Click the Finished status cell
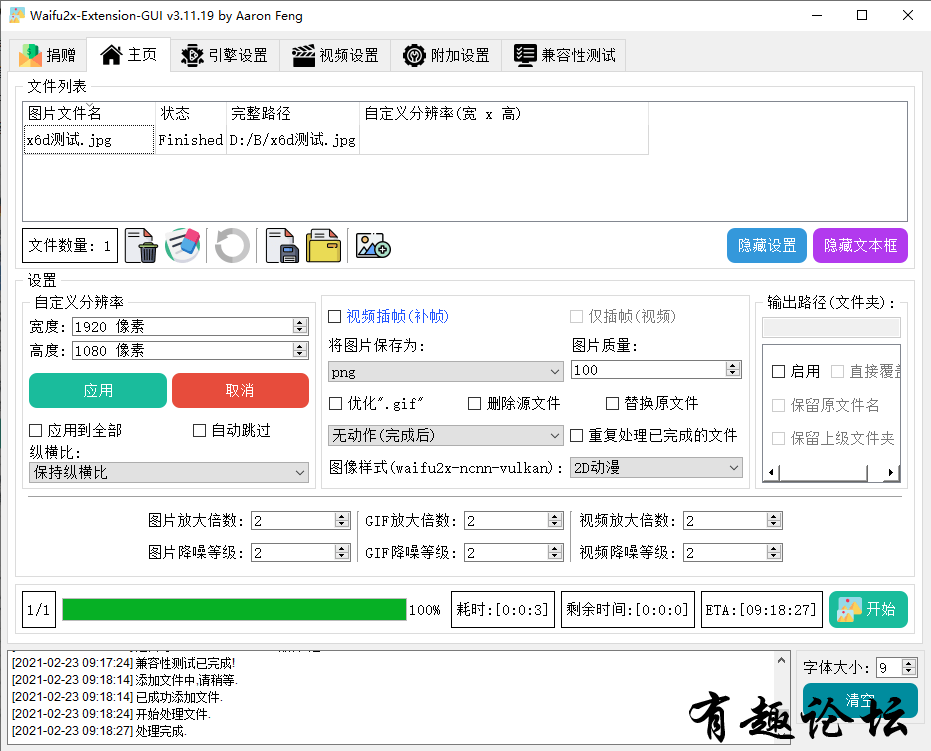 191,140
